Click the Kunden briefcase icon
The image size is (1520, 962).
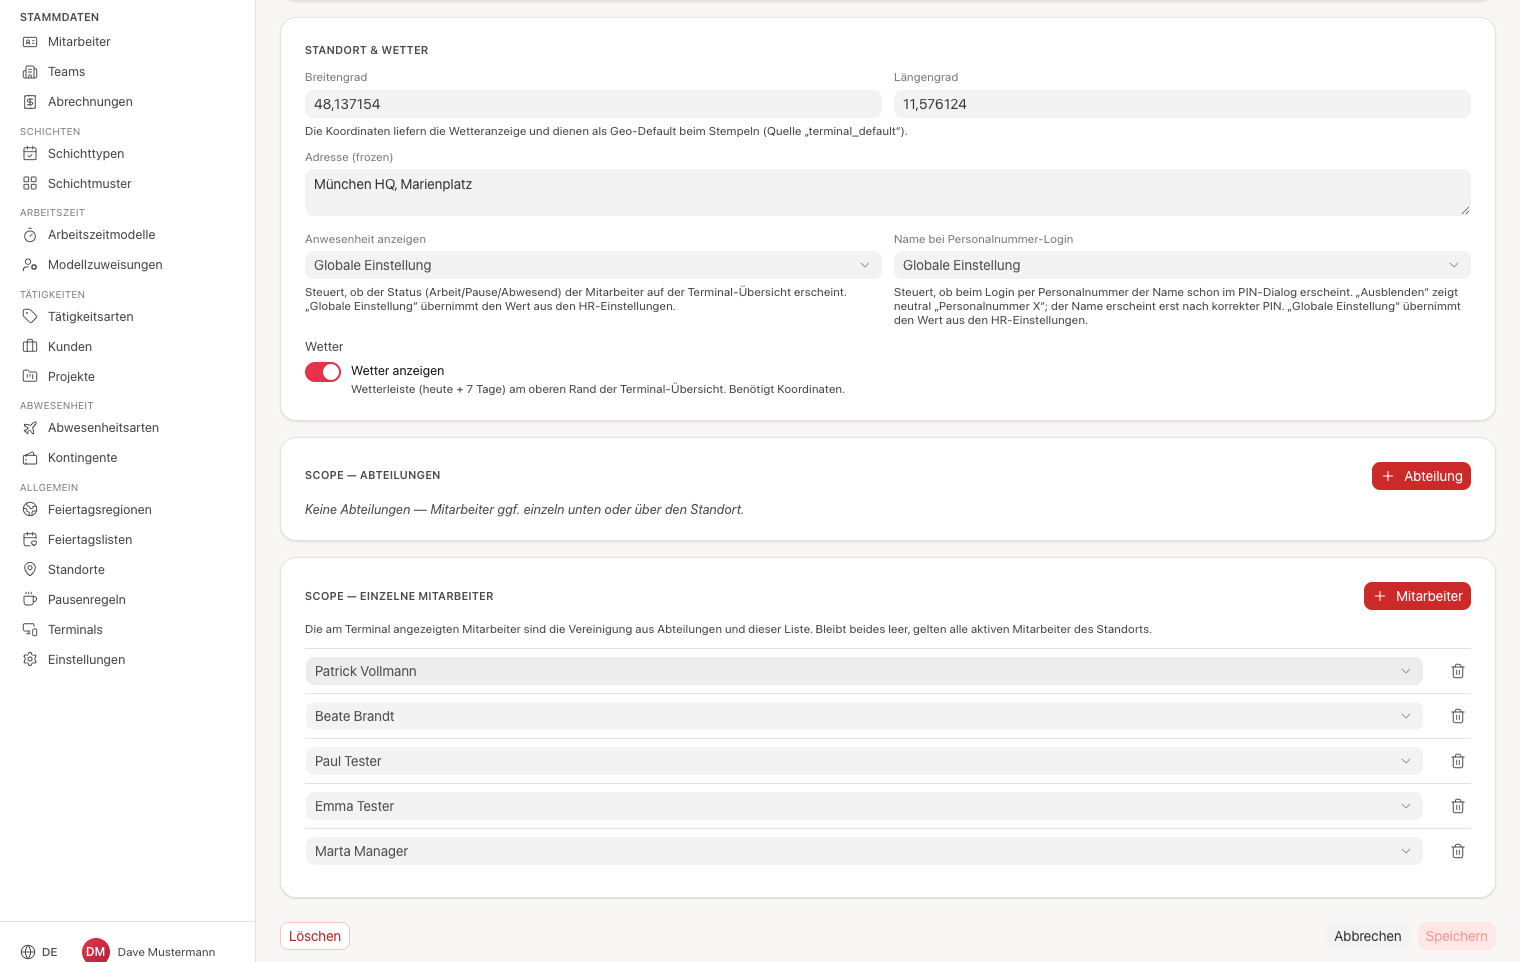coord(30,347)
